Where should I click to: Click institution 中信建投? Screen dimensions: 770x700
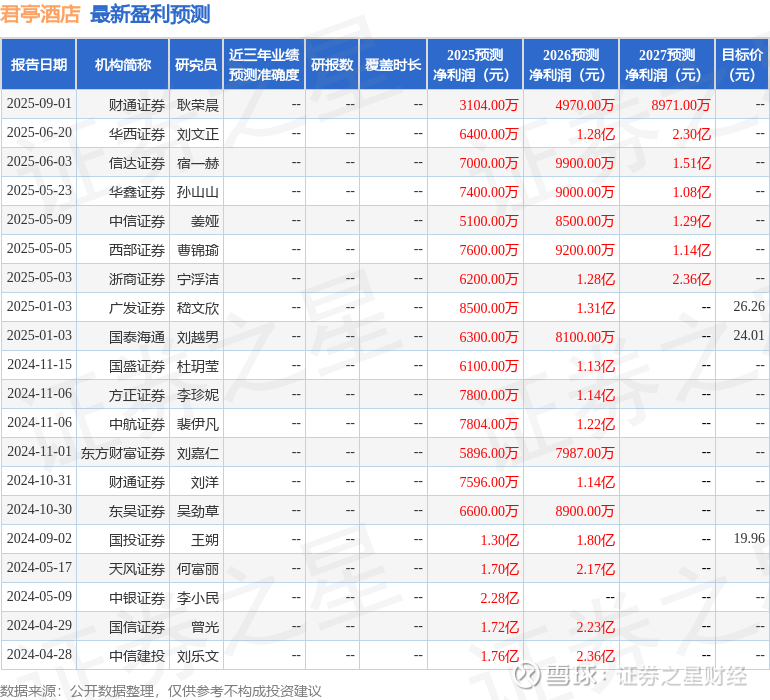coord(137,656)
